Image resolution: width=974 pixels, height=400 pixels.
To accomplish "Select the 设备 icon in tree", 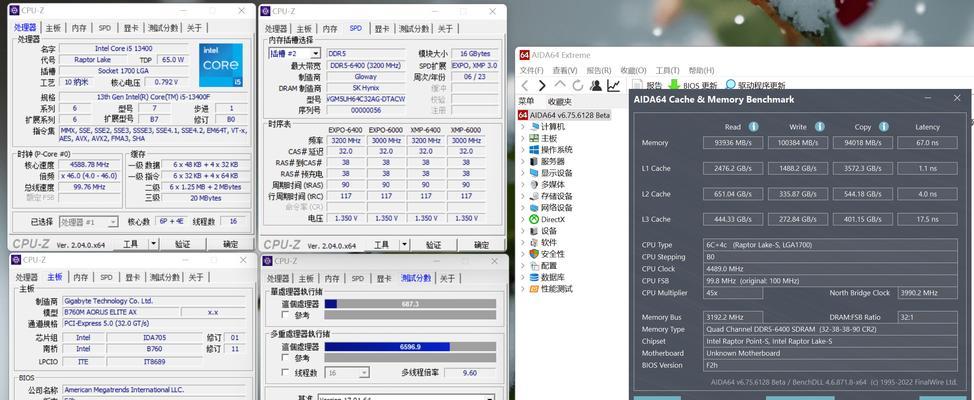I will pyautogui.click(x=534, y=231).
